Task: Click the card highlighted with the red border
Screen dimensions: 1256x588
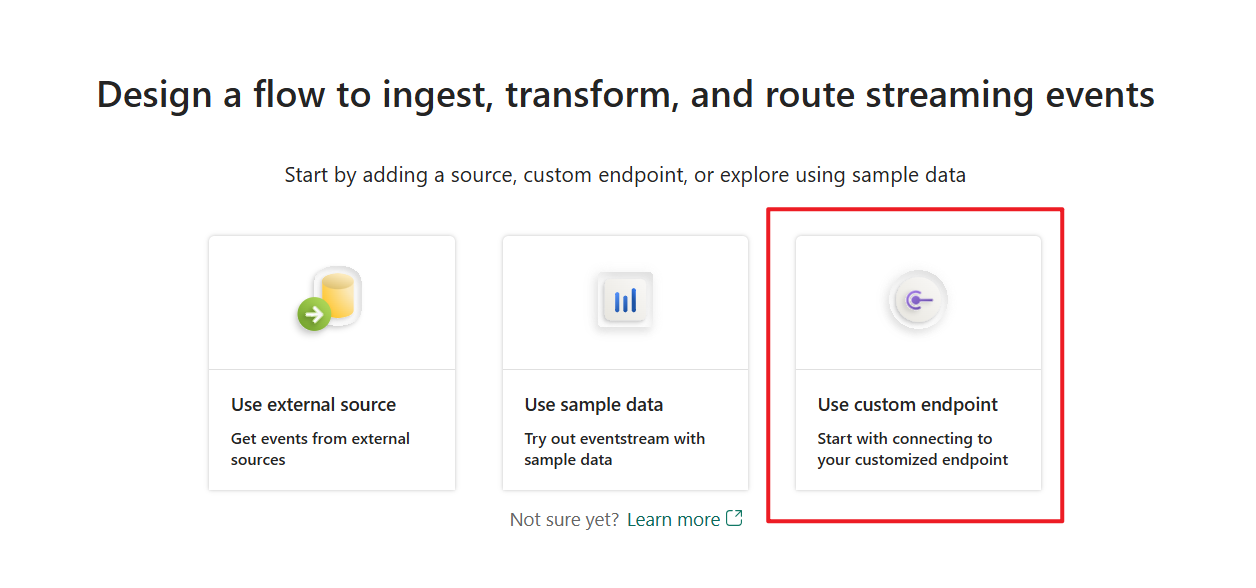Action: click(917, 362)
